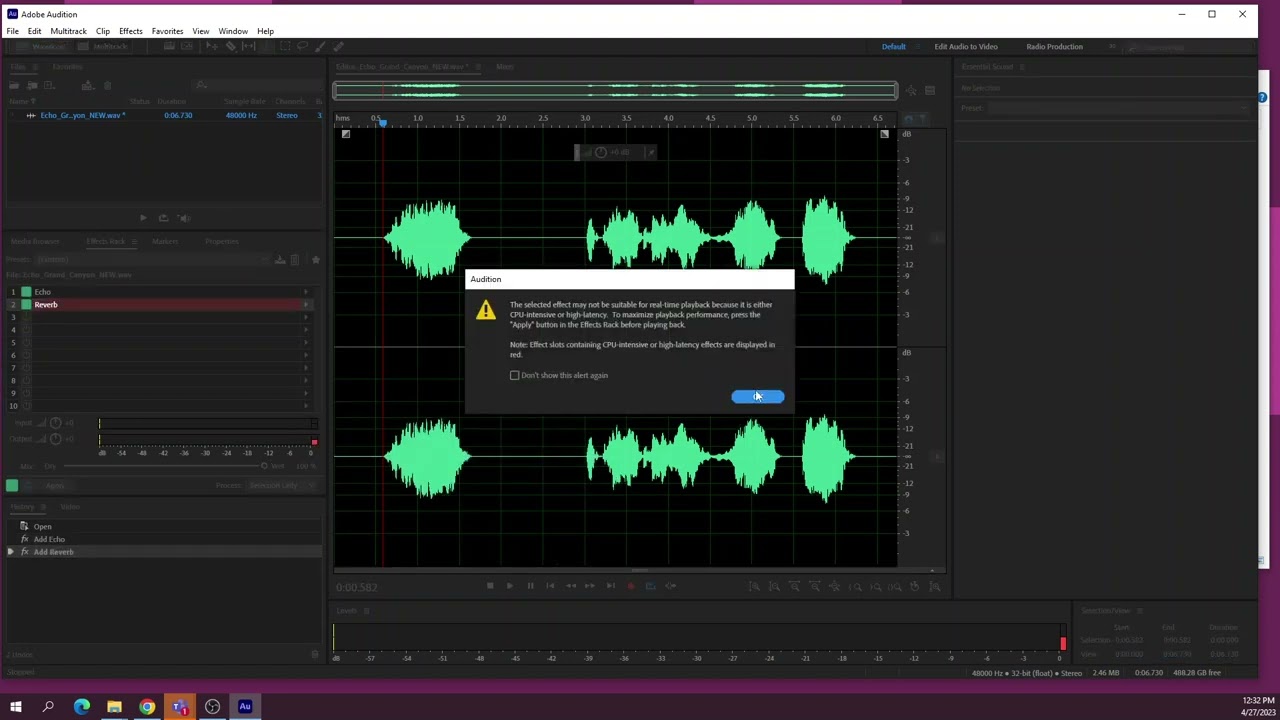
Task: Click the OK button in the alert dialog
Action: click(757, 397)
